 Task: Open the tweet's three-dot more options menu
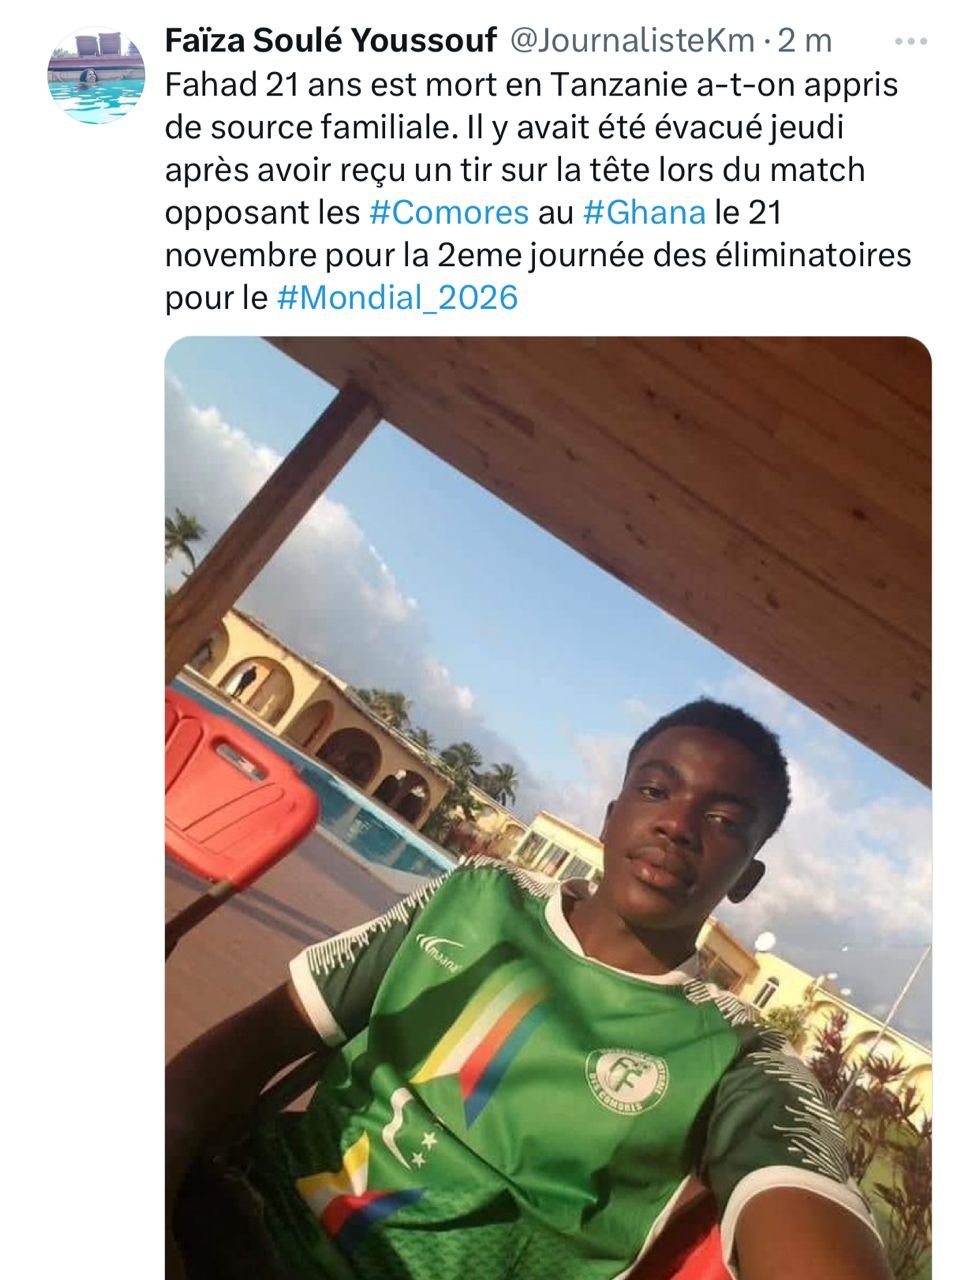click(911, 41)
